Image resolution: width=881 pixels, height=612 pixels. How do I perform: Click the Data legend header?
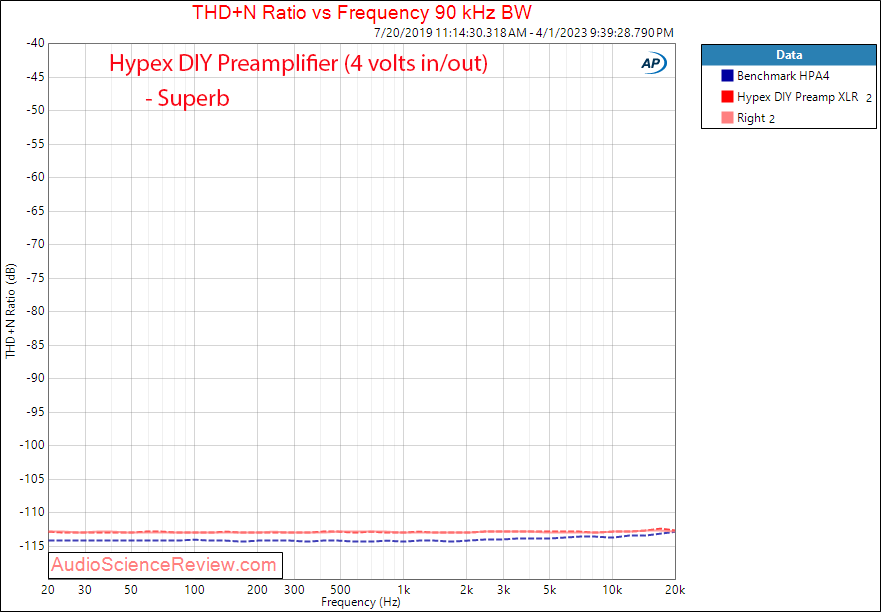click(789, 55)
